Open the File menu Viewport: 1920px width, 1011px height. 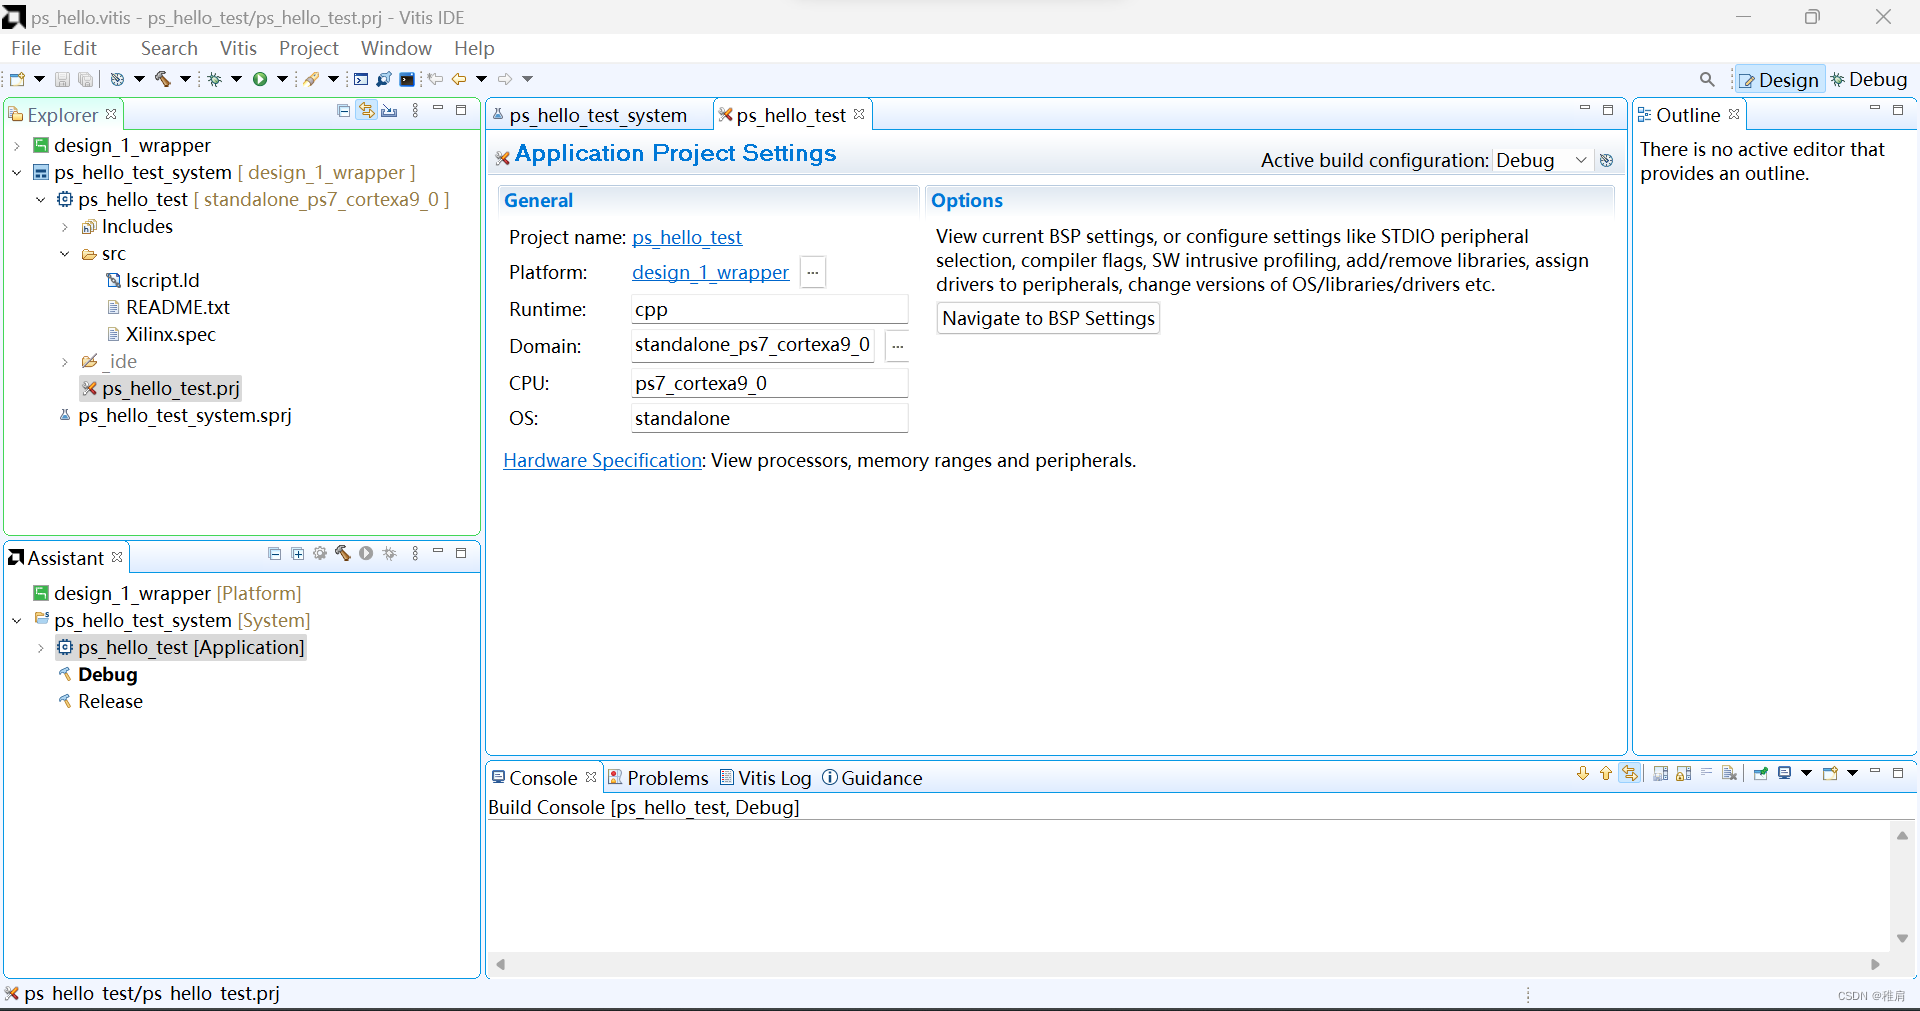tap(26, 48)
